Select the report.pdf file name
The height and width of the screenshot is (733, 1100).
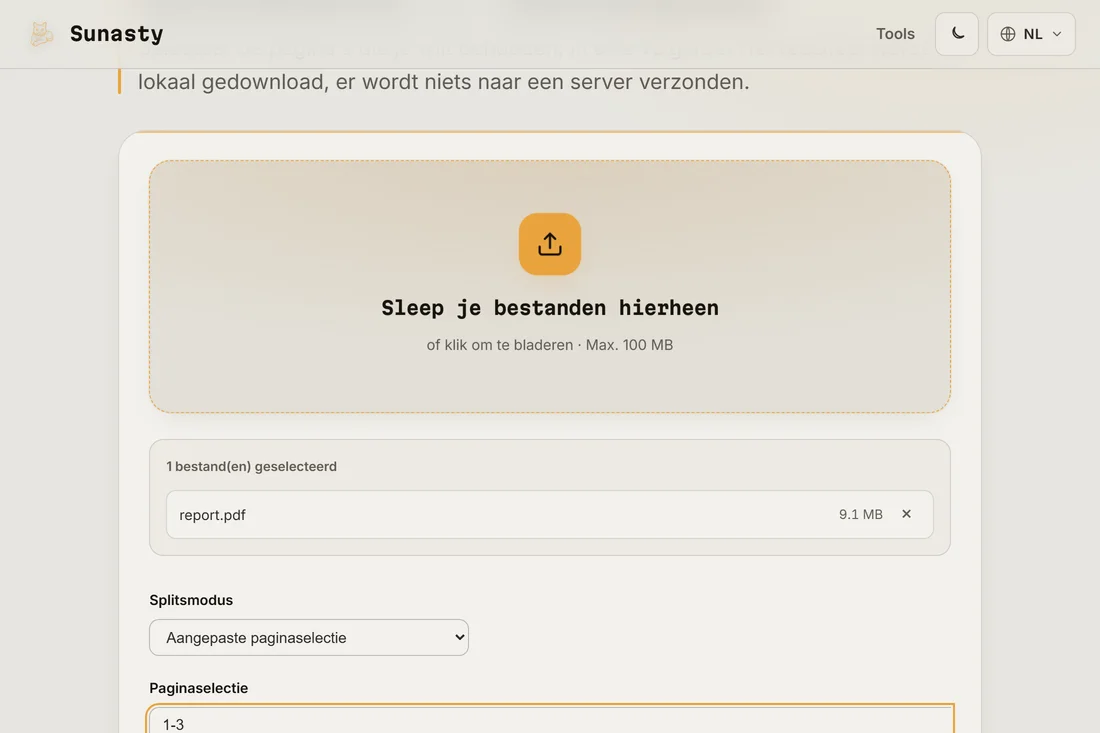[213, 515]
